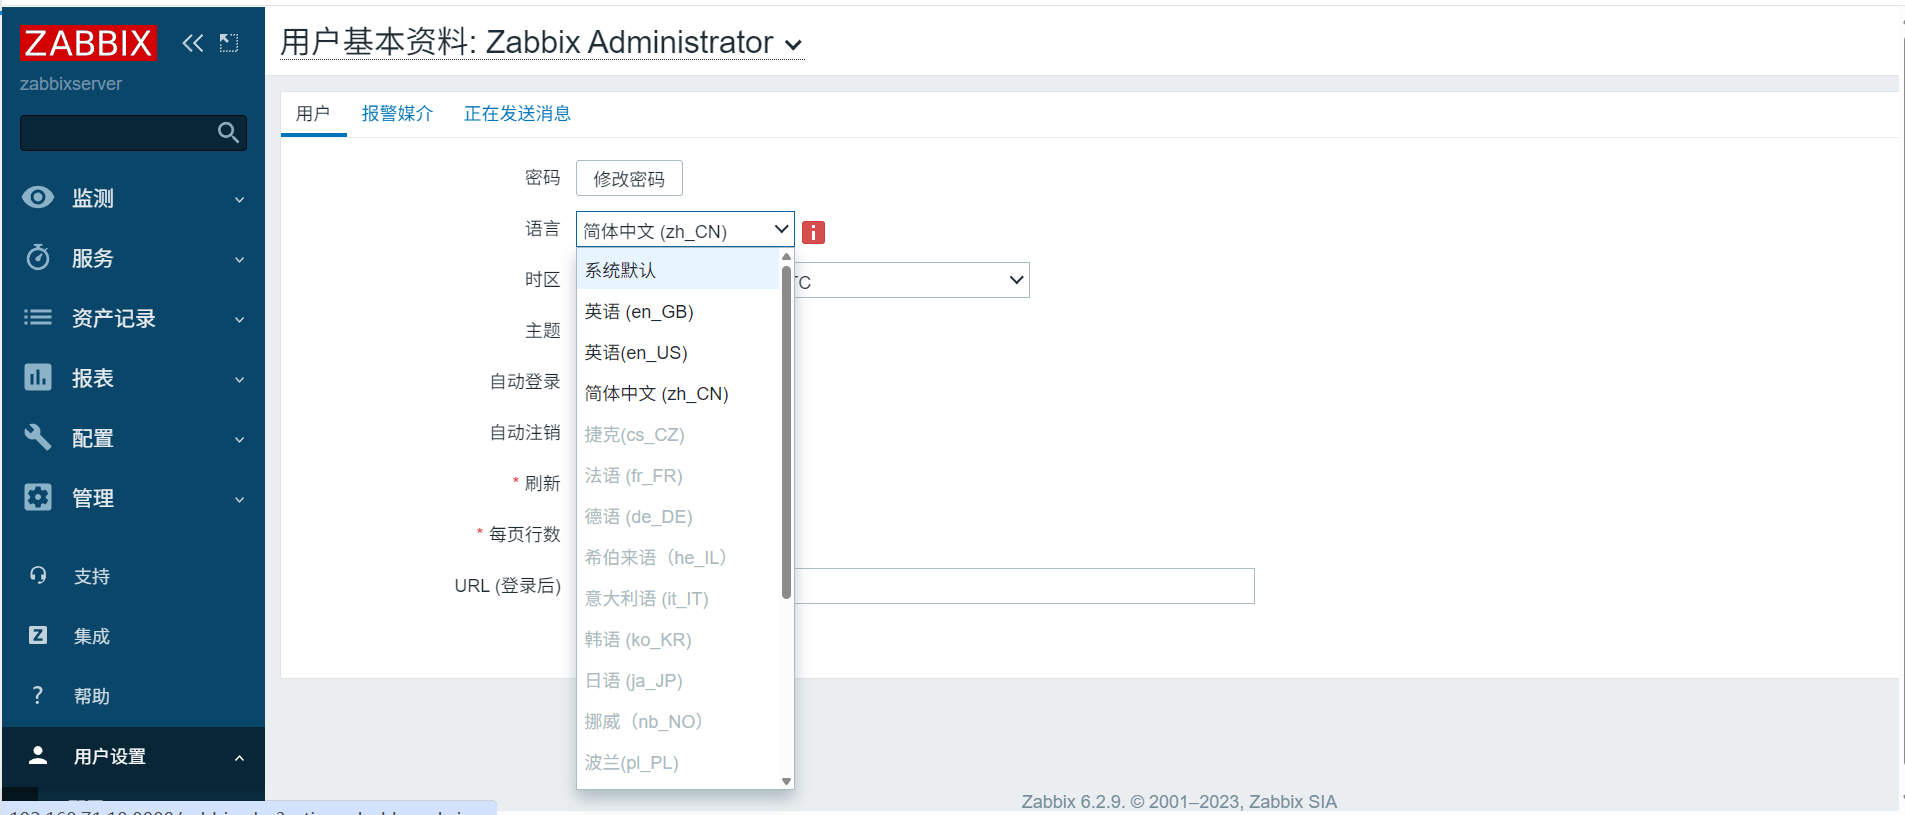This screenshot has width=1905, height=815.
Task: Expand the 管理 menu chevron
Action: click(x=240, y=500)
